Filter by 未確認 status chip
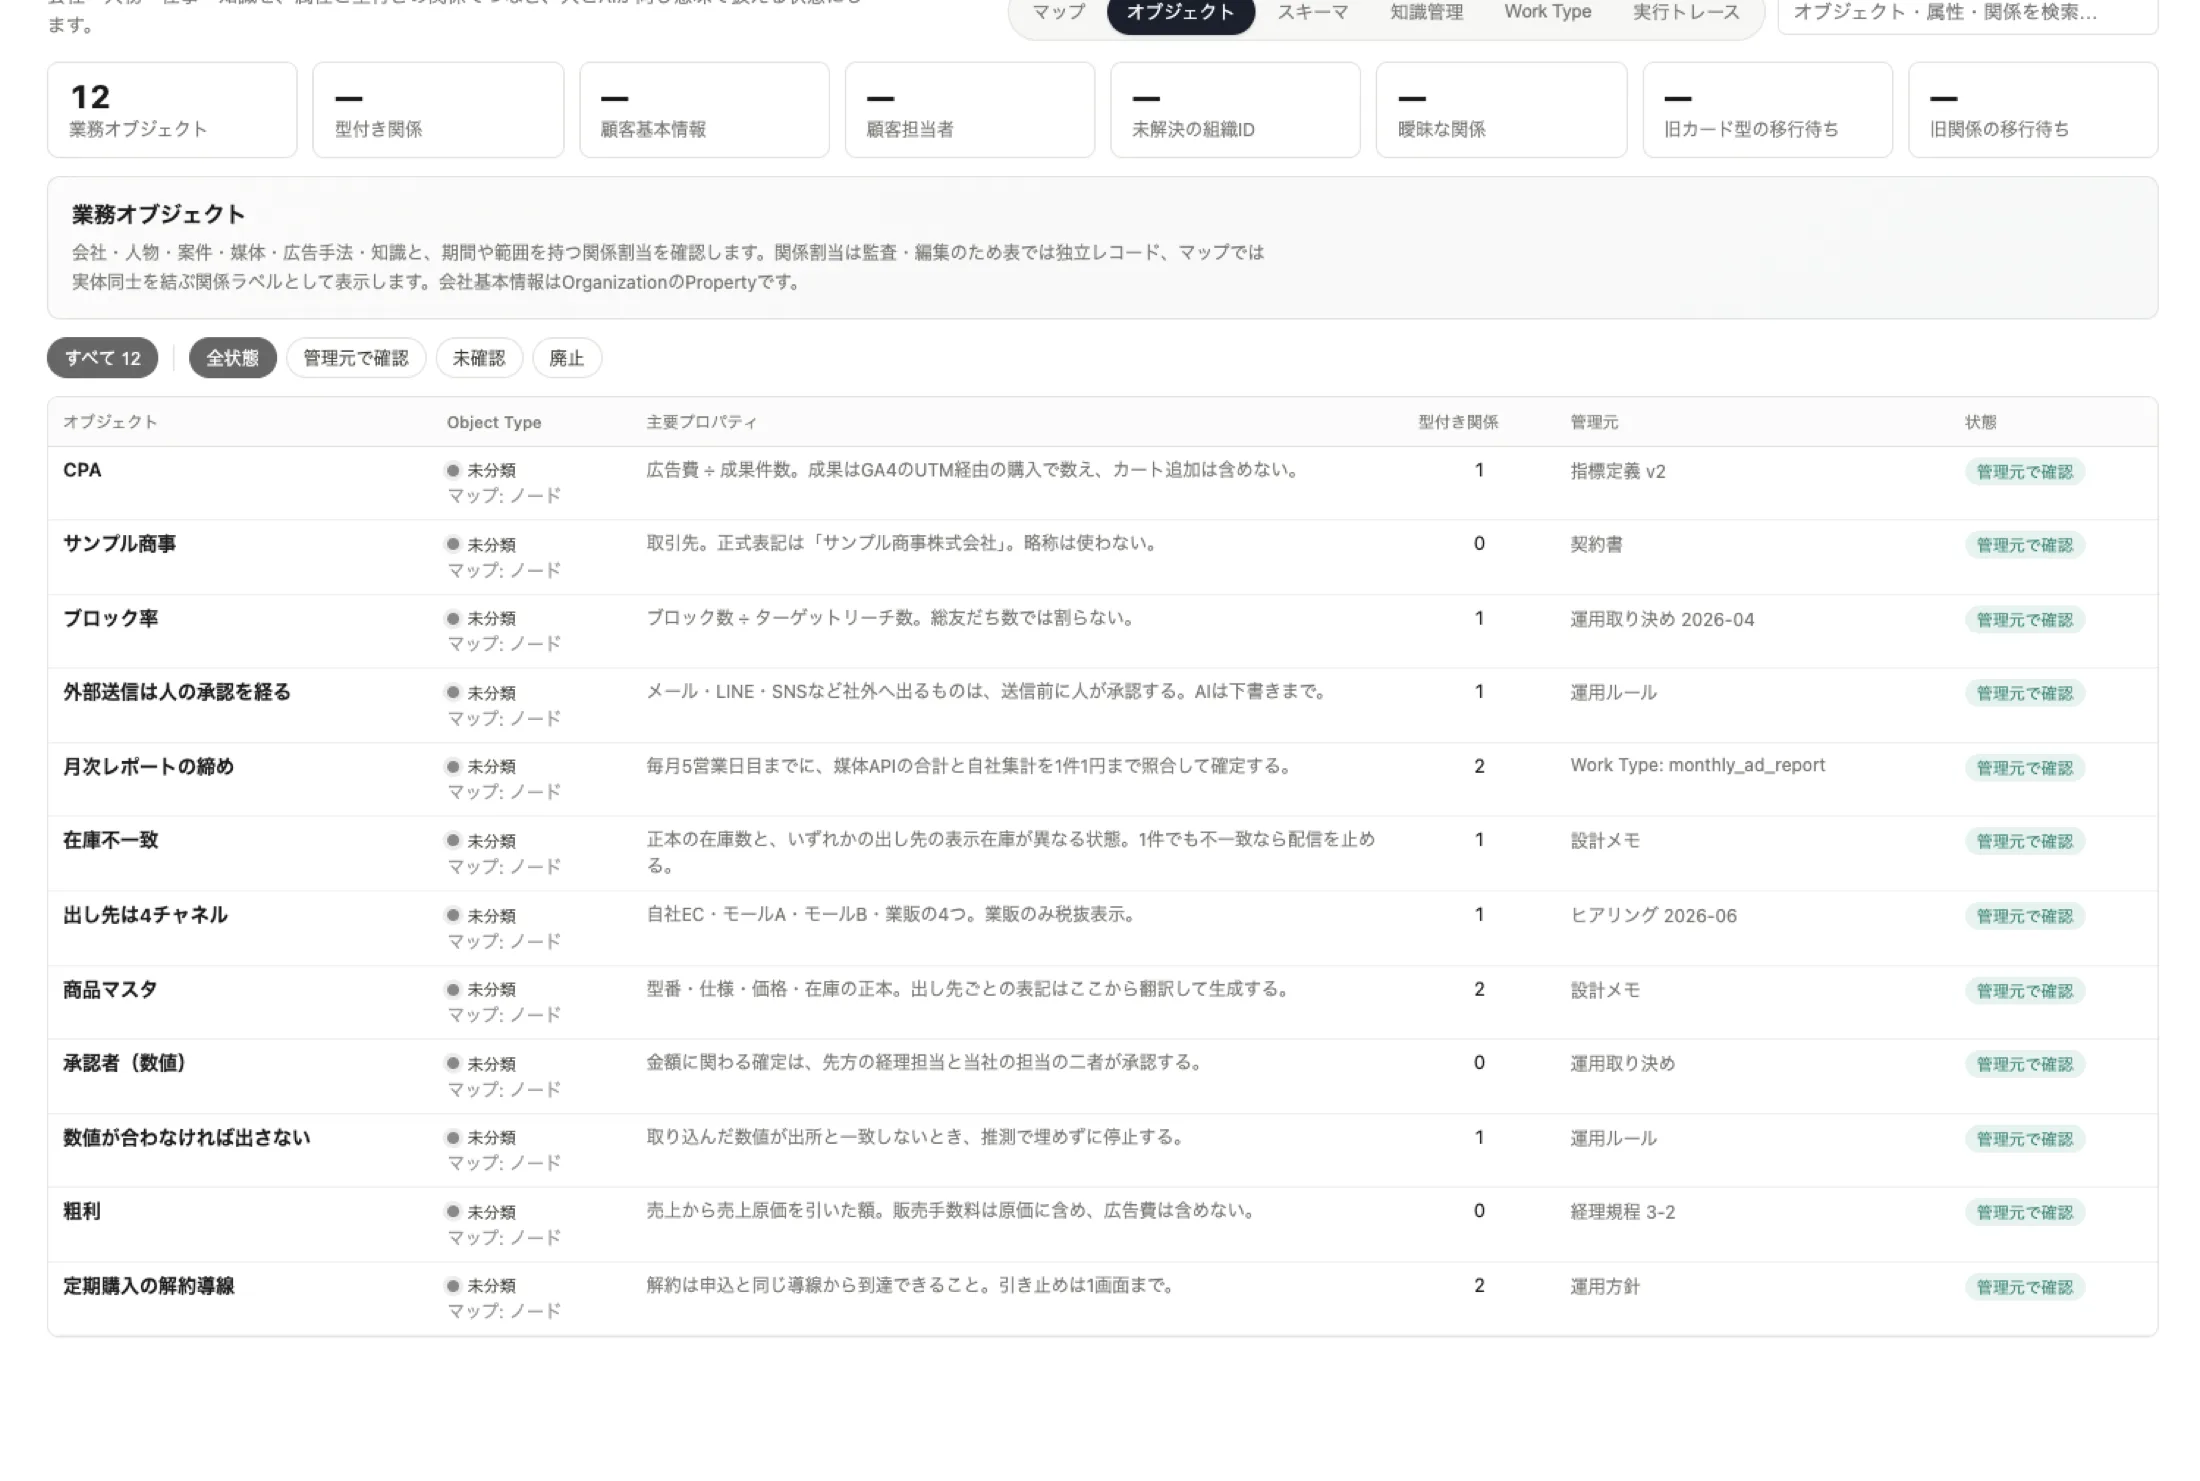2200x1481 pixels. [x=479, y=358]
